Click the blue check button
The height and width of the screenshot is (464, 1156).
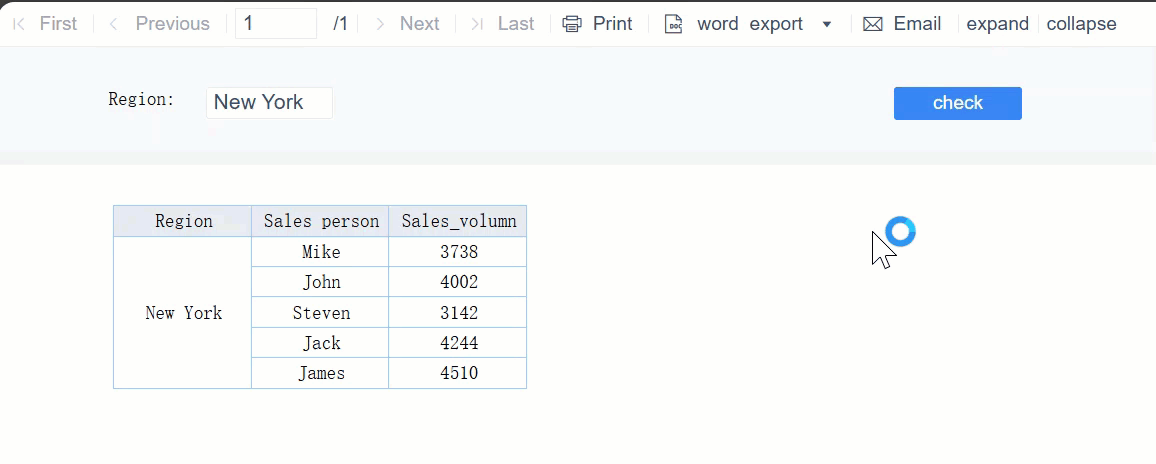coord(958,103)
